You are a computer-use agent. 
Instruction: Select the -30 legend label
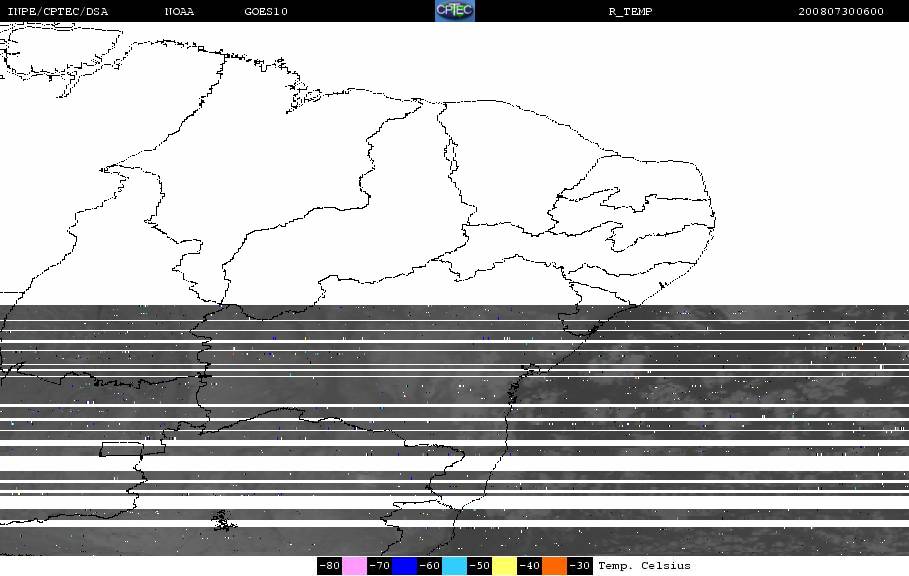(x=580, y=566)
